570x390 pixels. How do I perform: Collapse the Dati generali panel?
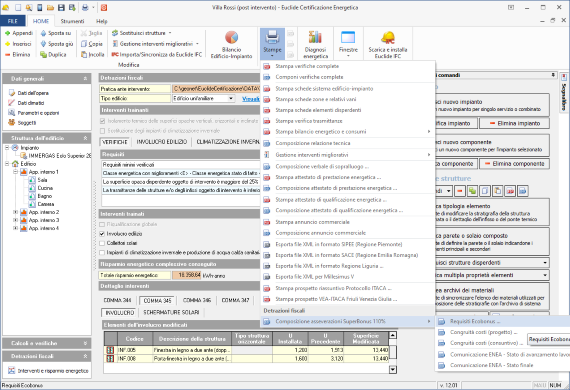85,79
